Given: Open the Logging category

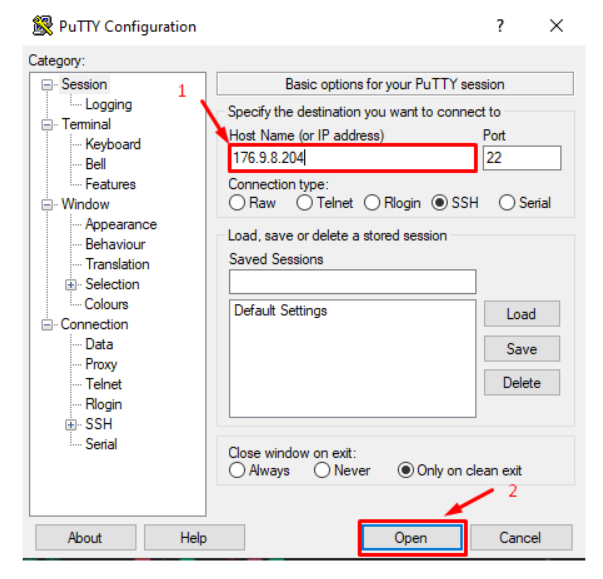Looking at the screenshot, I should [x=108, y=105].
